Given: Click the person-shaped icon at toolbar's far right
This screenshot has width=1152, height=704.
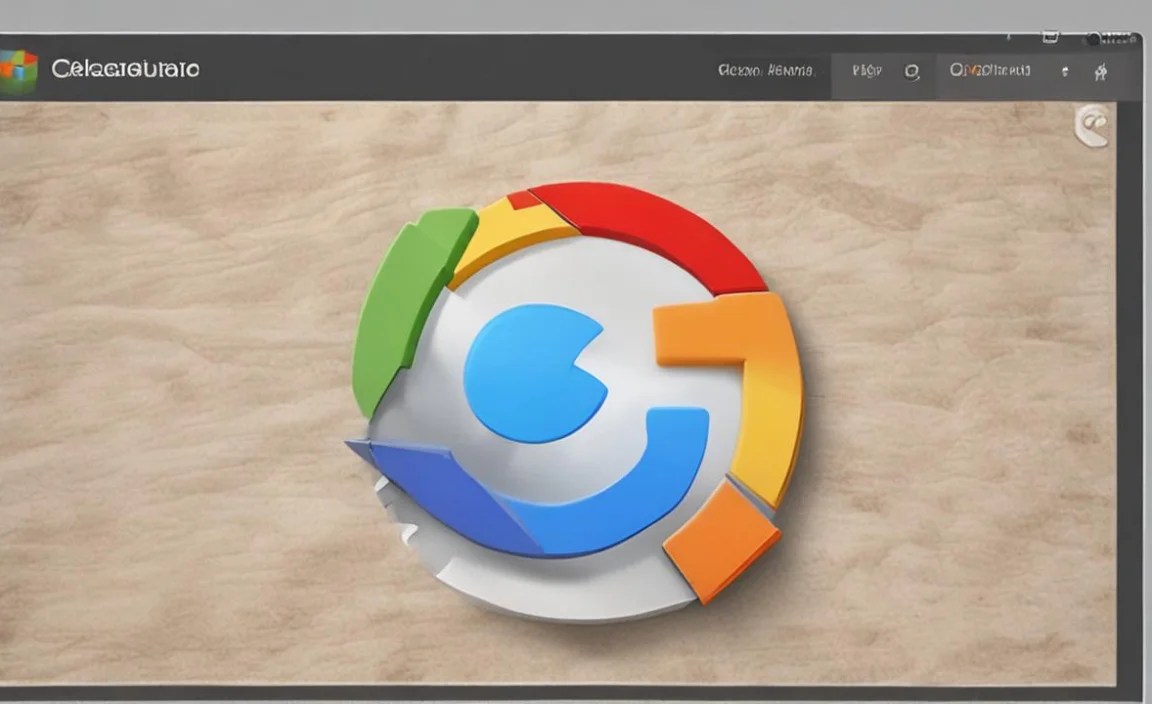Looking at the screenshot, I should 1101,72.
